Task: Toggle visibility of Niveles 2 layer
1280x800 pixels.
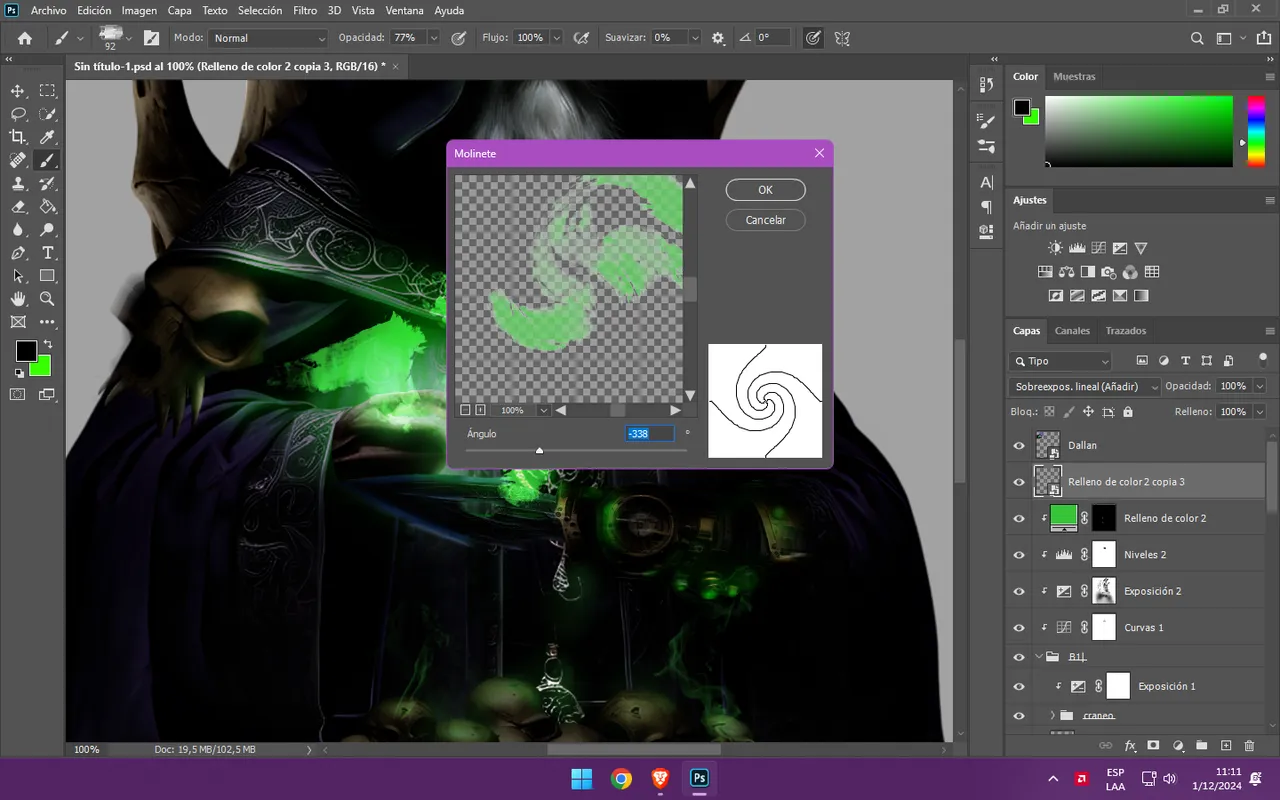Action: 1019,555
